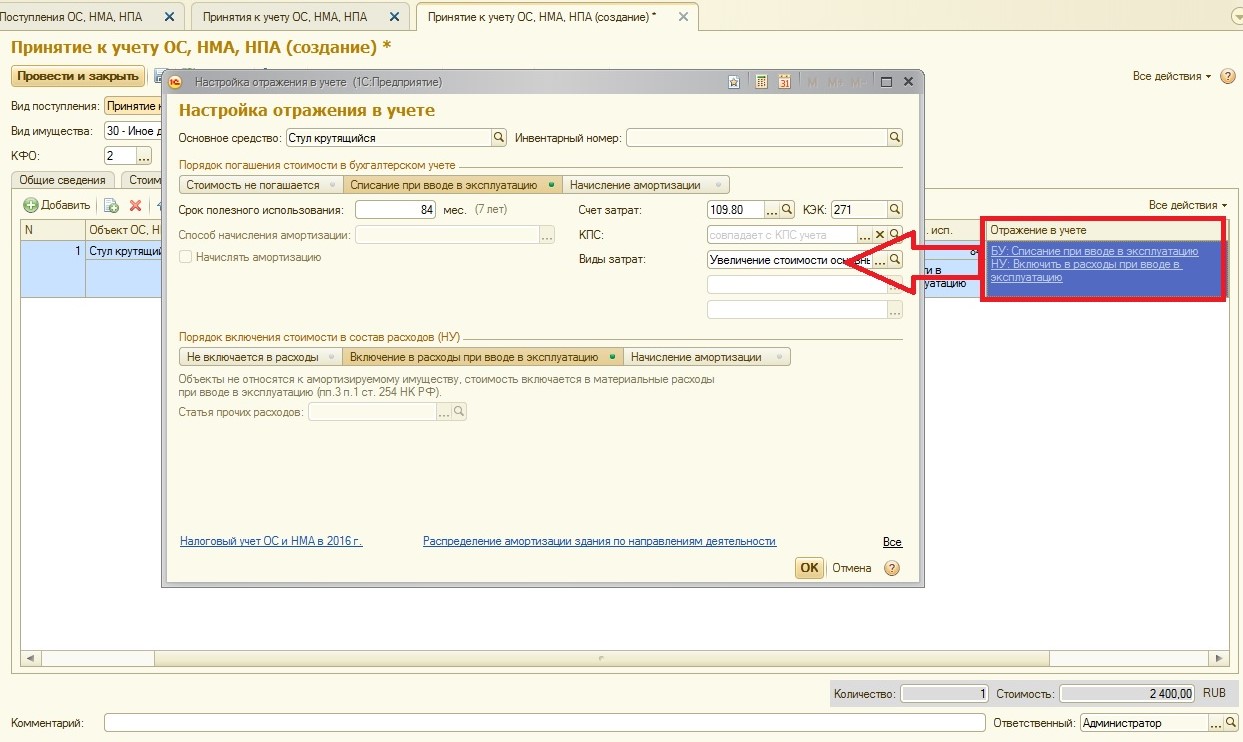The image size is (1243, 742).
Task: Open "Все действия" dropdown at top right
Action: (x=1171, y=77)
